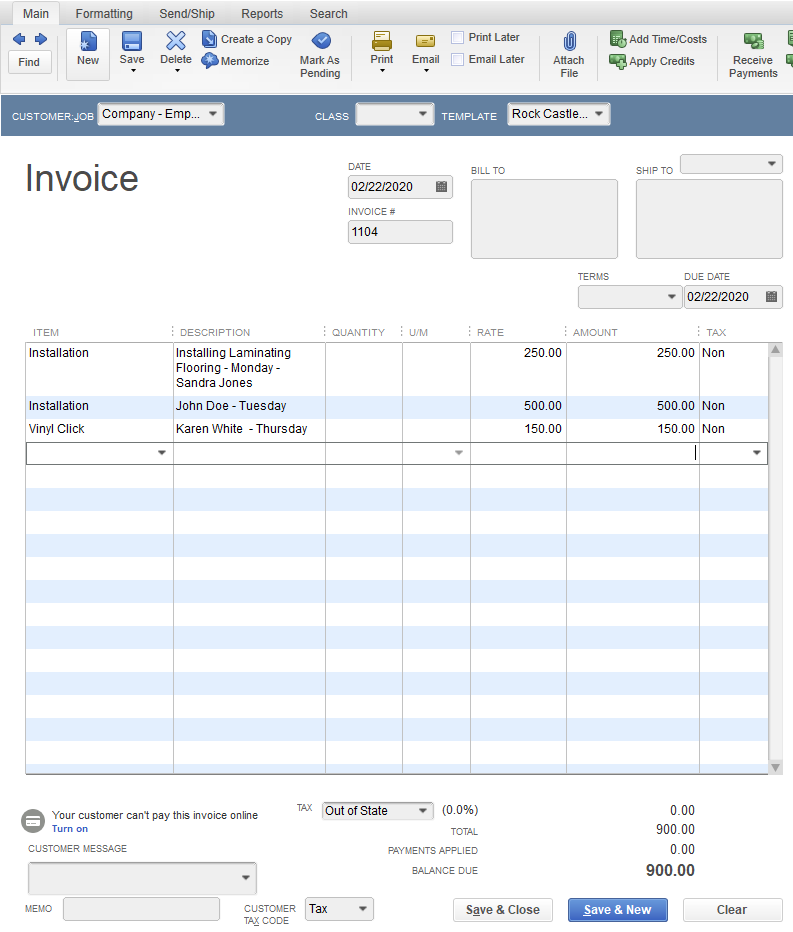The height and width of the screenshot is (932, 793).
Task: Click Create a Copy
Action: (x=247, y=39)
